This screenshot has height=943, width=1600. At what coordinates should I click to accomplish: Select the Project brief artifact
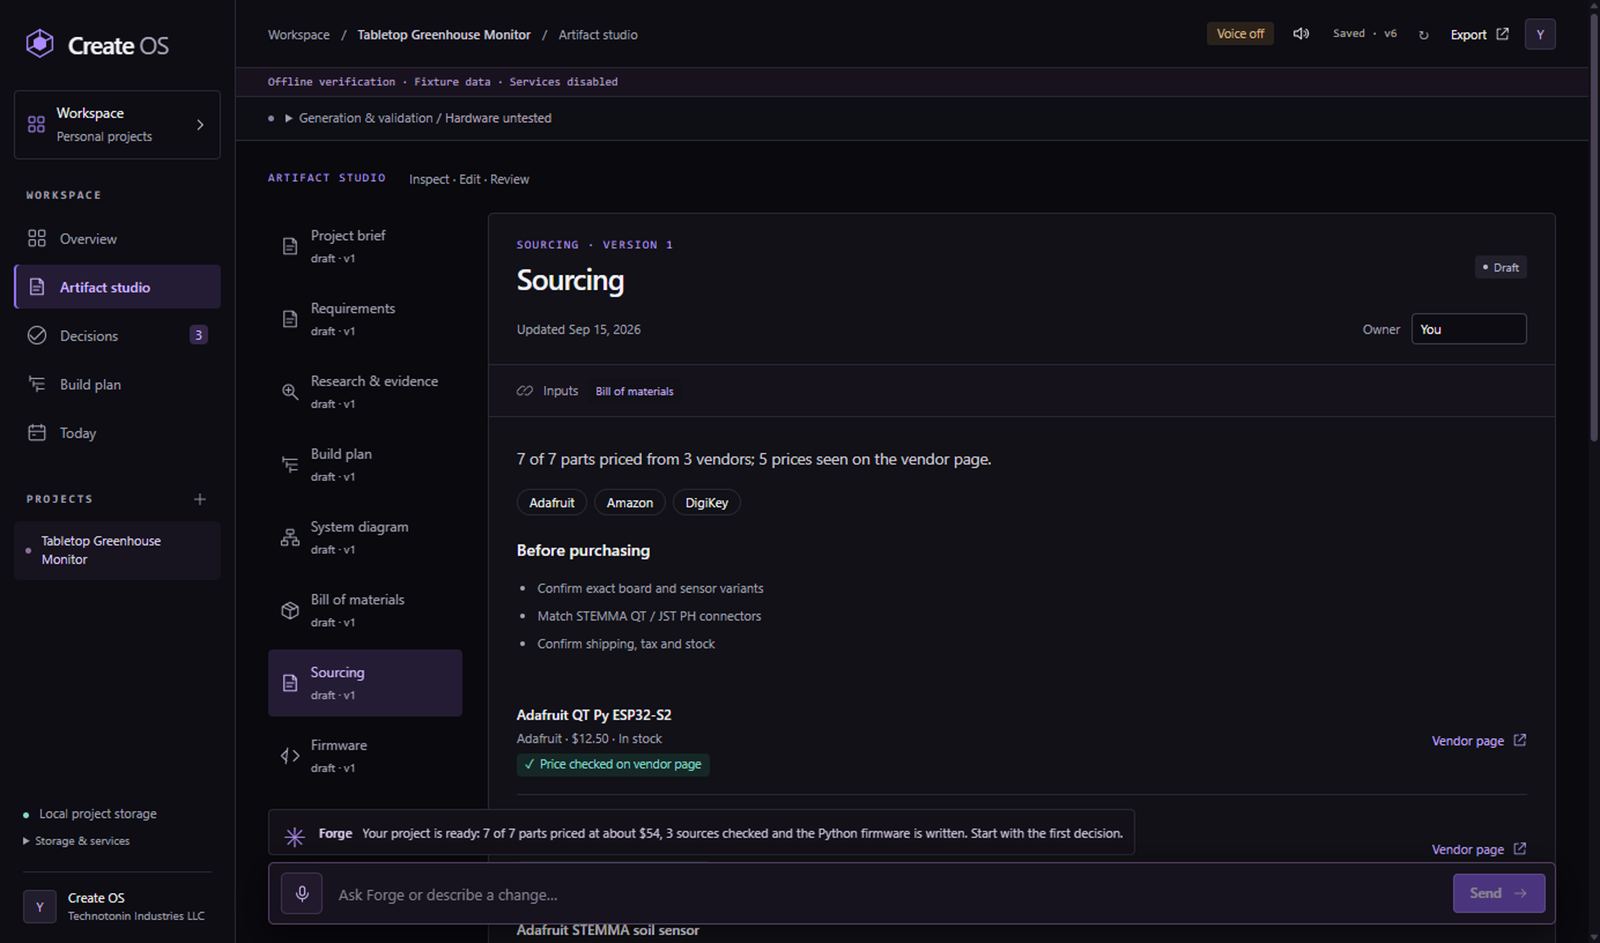365,246
